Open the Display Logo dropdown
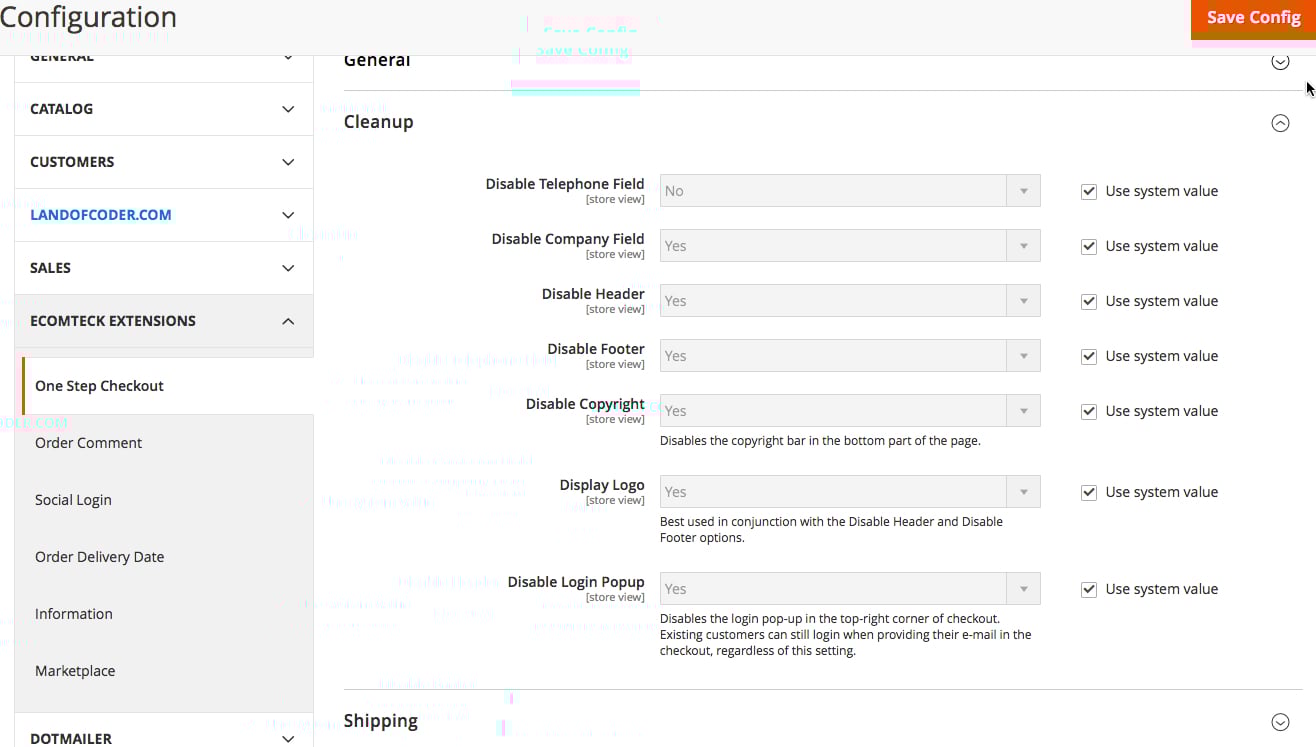1316x747 pixels. point(850,492)
